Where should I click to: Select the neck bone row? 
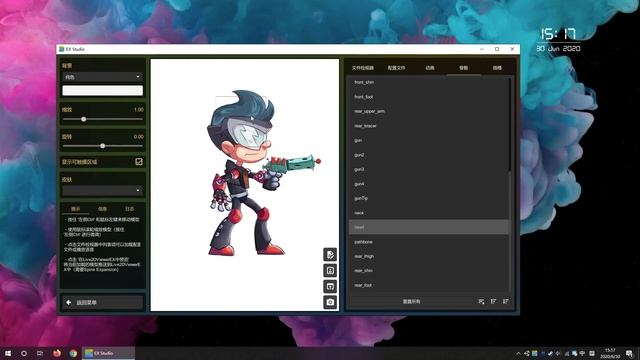tap(429, 213)
